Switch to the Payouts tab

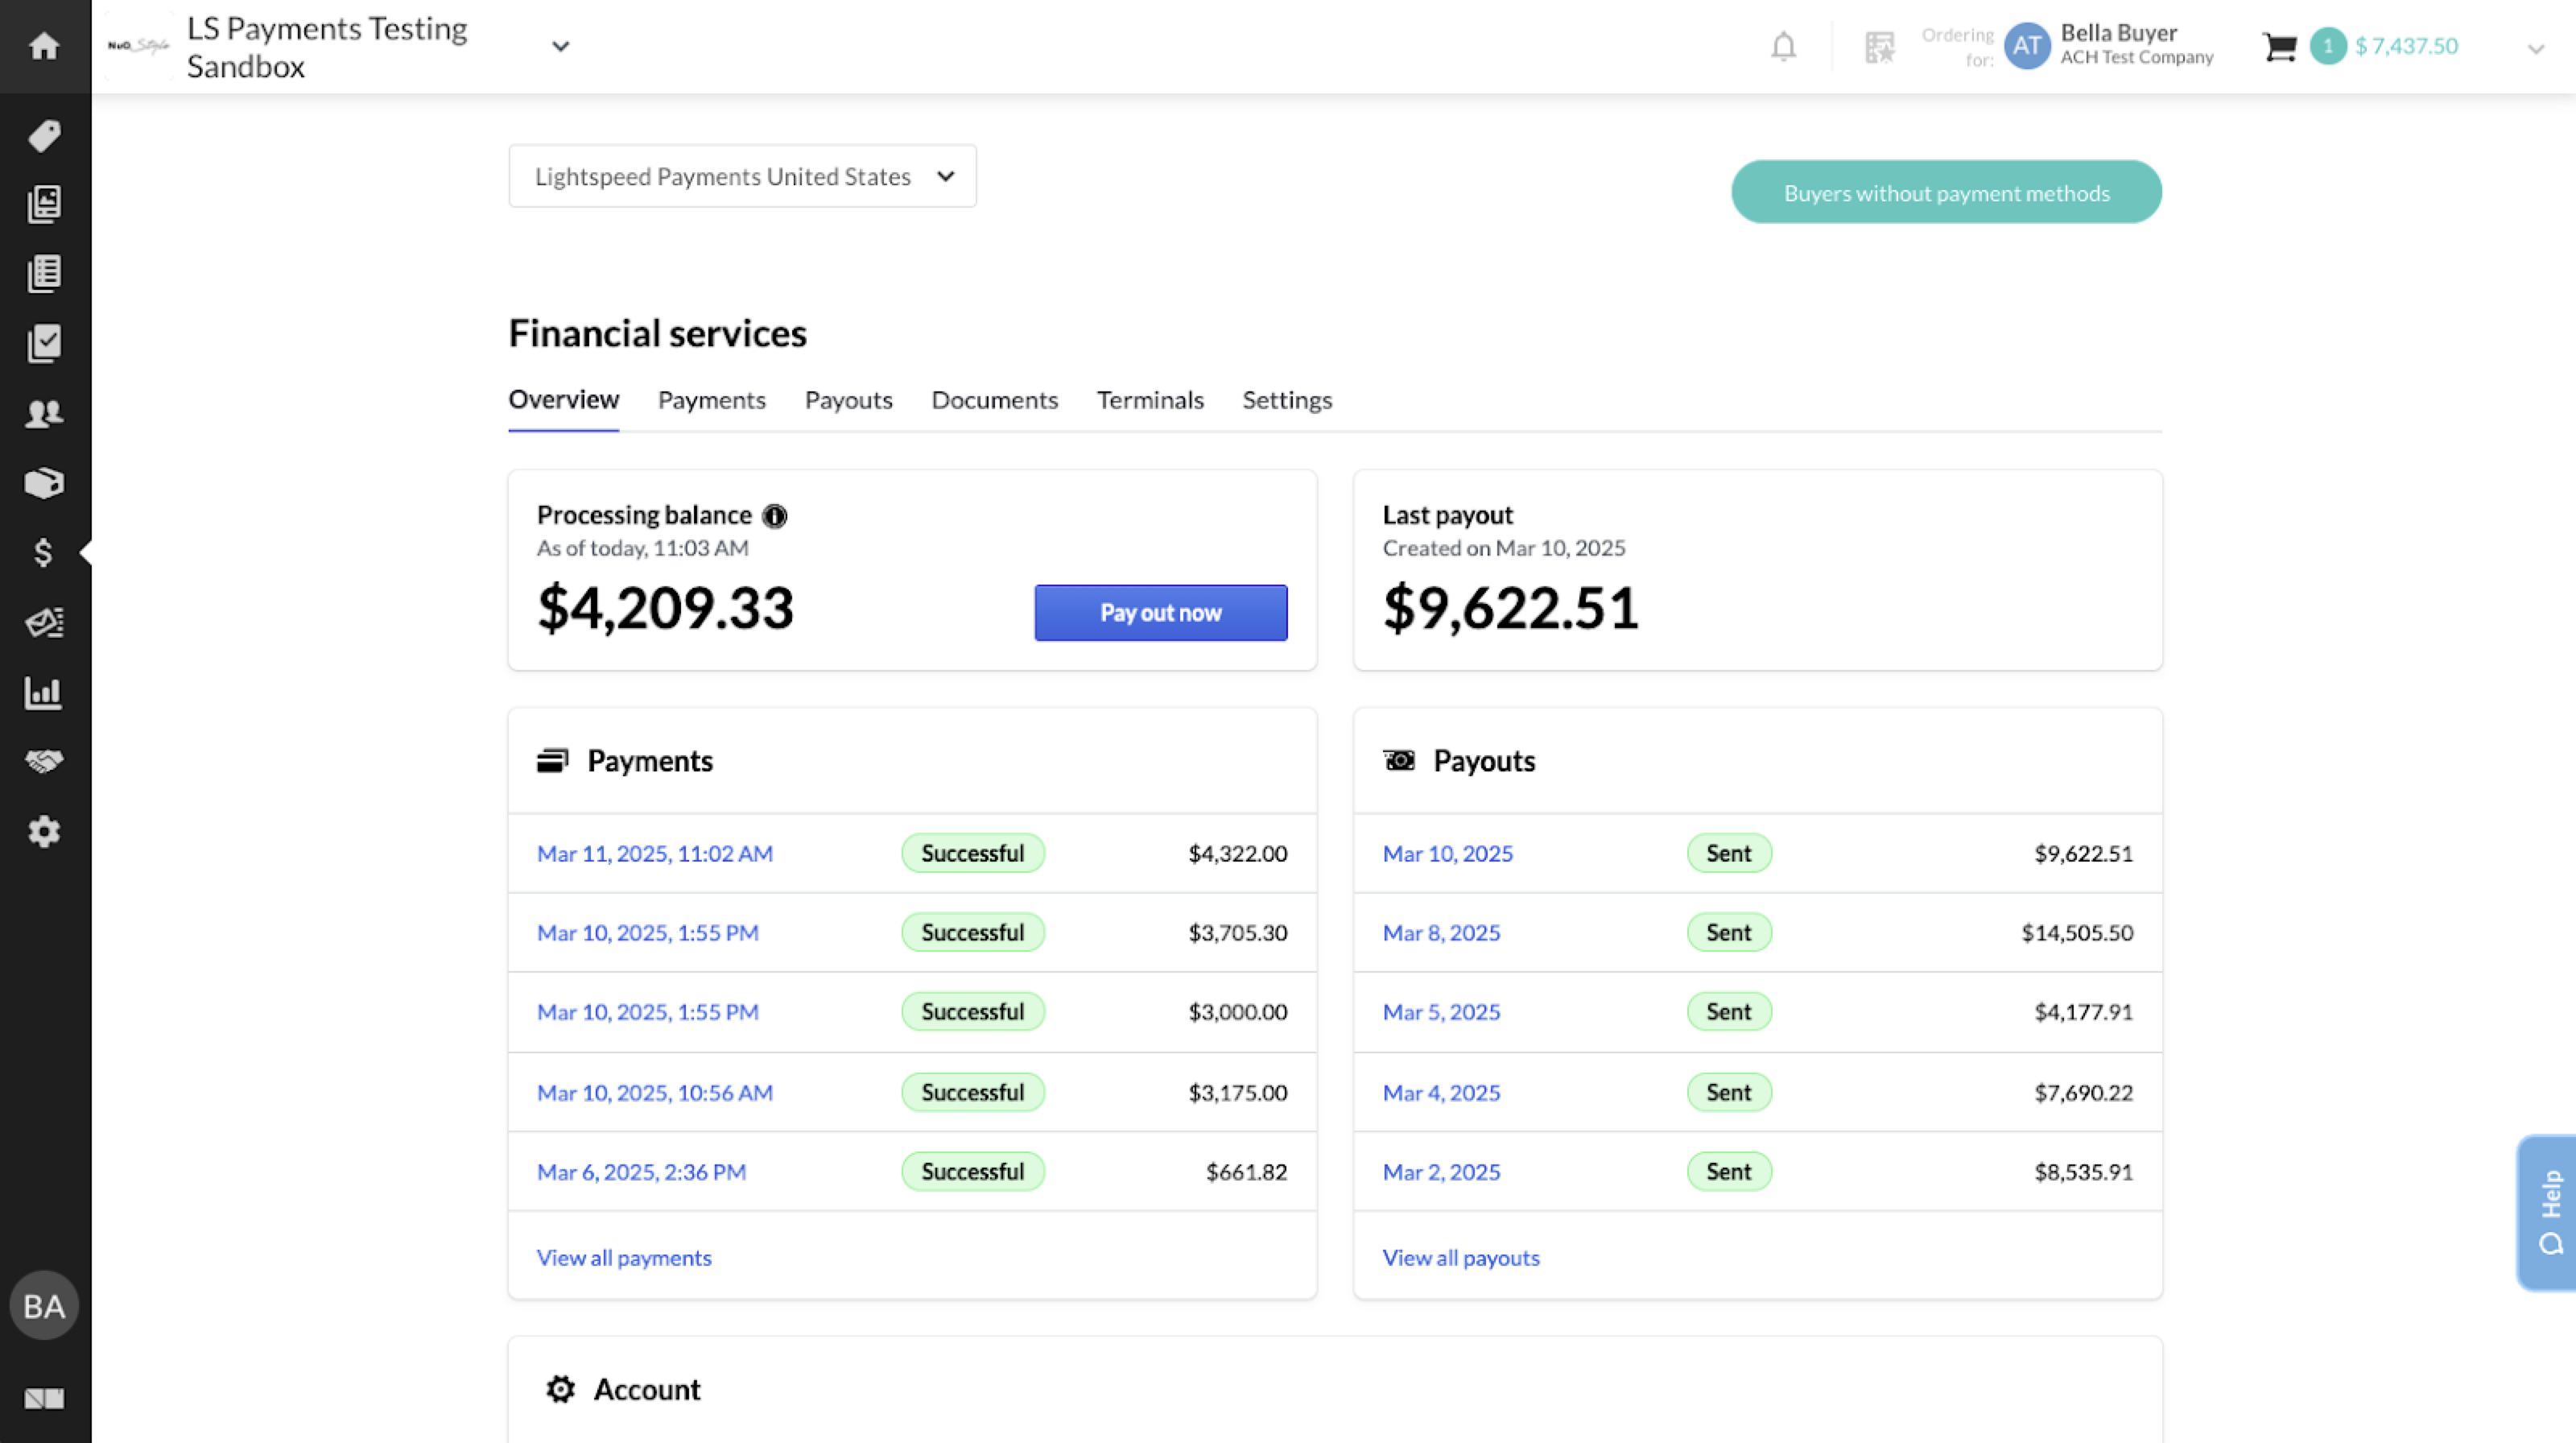[x=848, y=400]
